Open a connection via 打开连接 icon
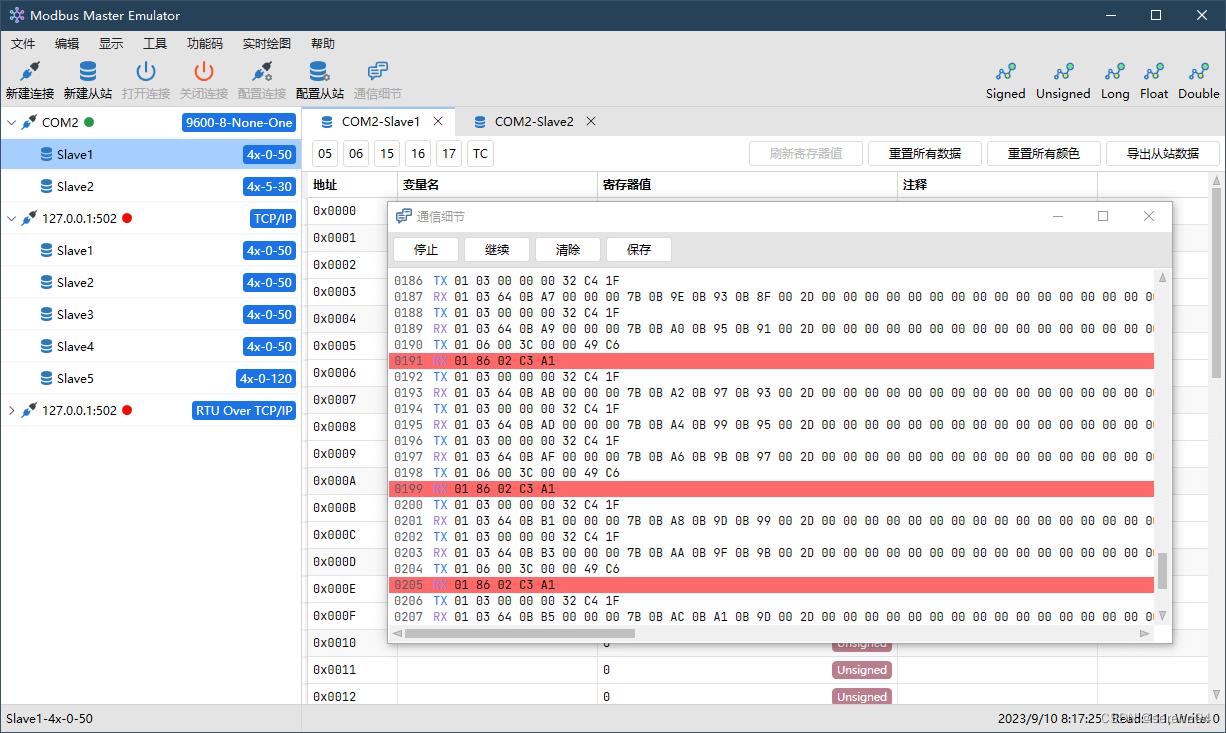The image size is (1226, 733). [145, 80]
